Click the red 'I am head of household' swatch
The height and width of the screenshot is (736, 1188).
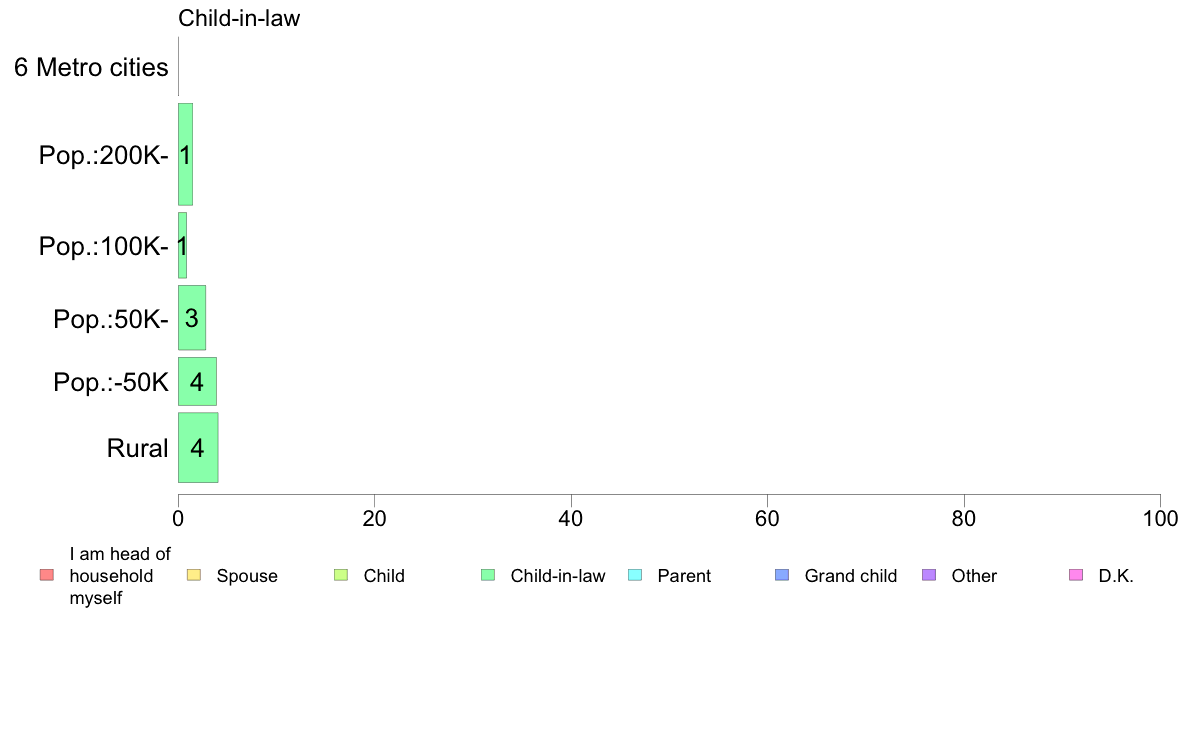pyautogui.click(x=47, y=575)
